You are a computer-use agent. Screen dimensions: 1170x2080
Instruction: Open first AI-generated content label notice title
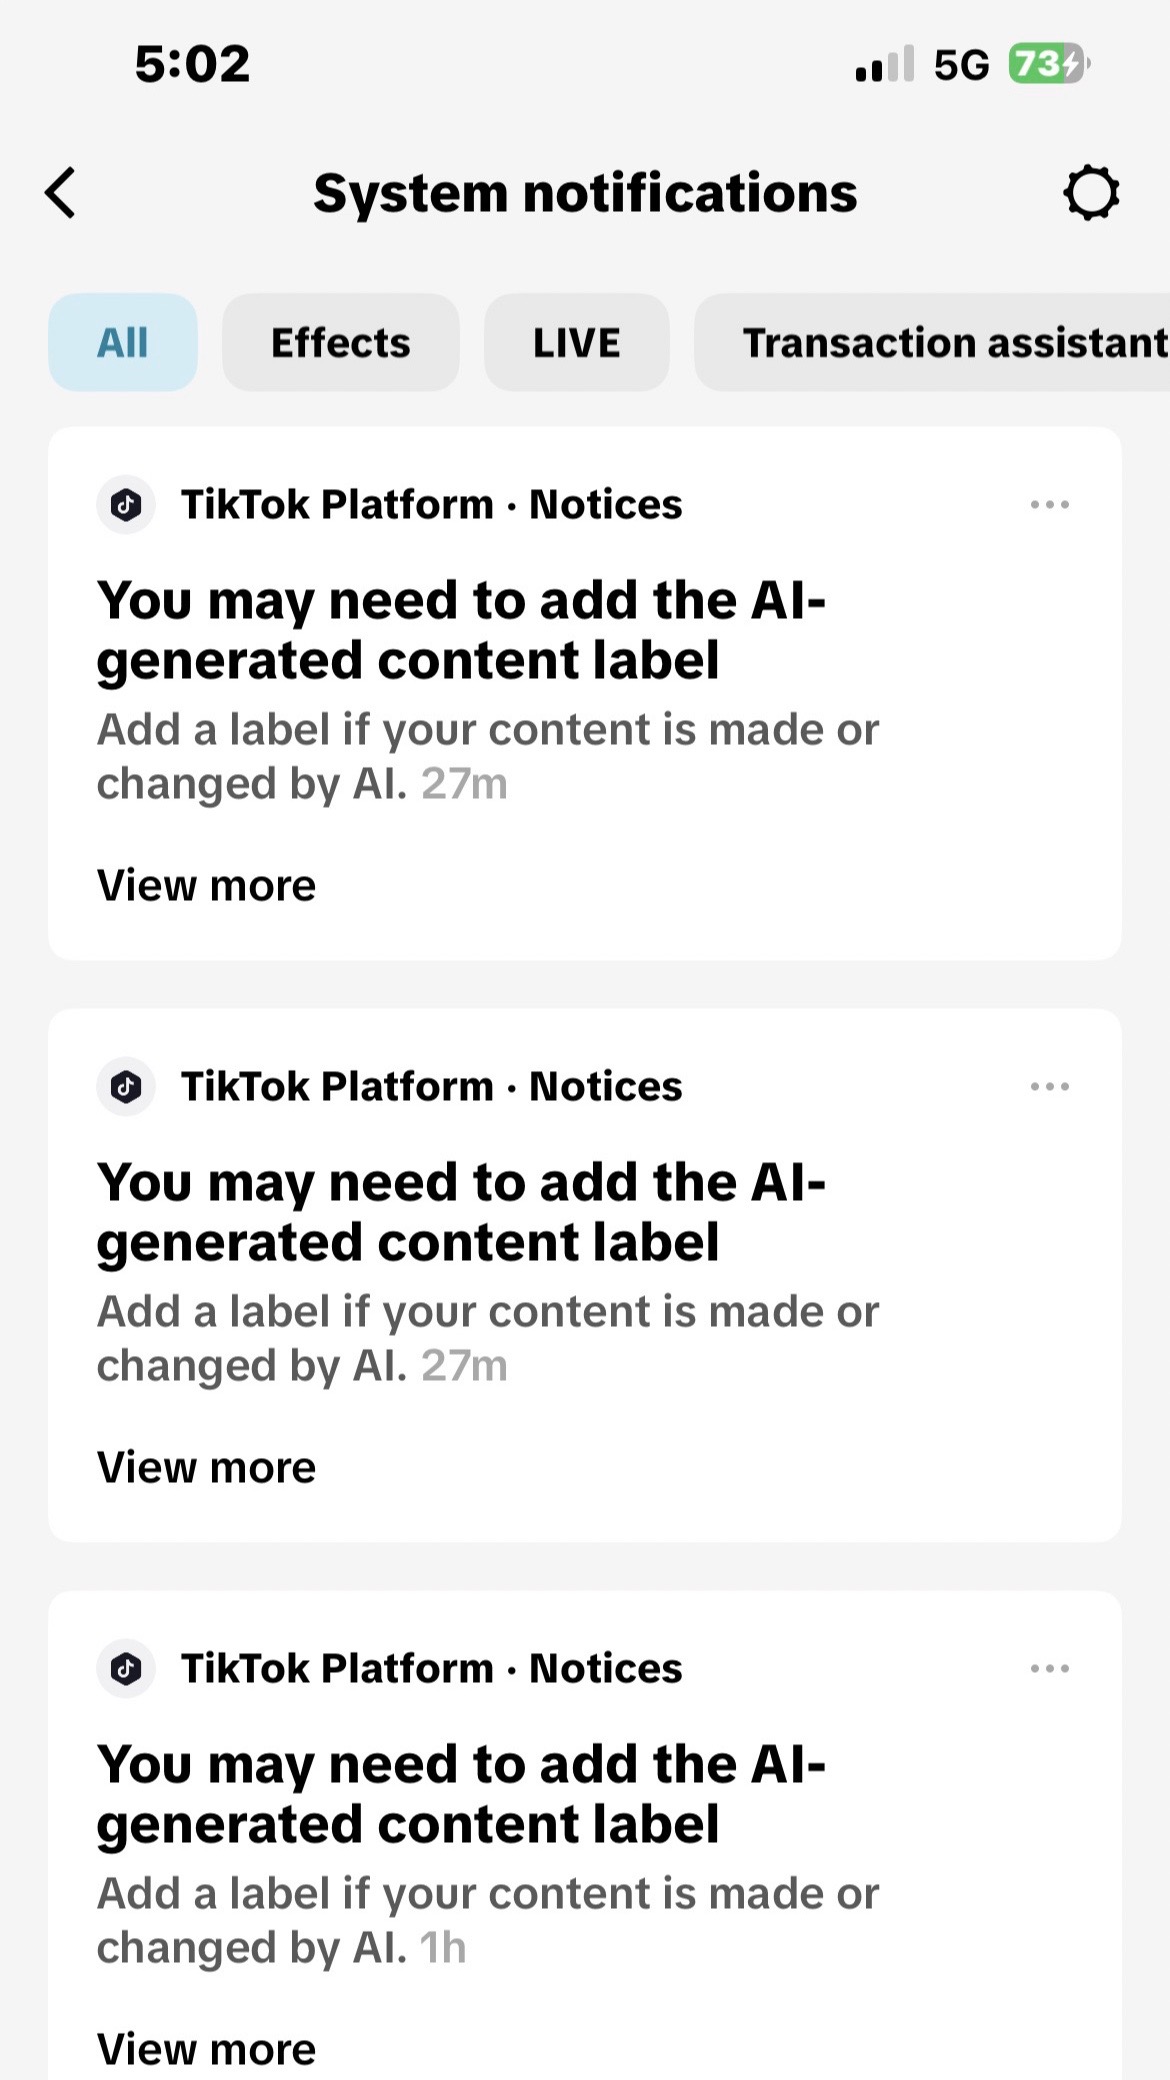(x=461, y=631)
